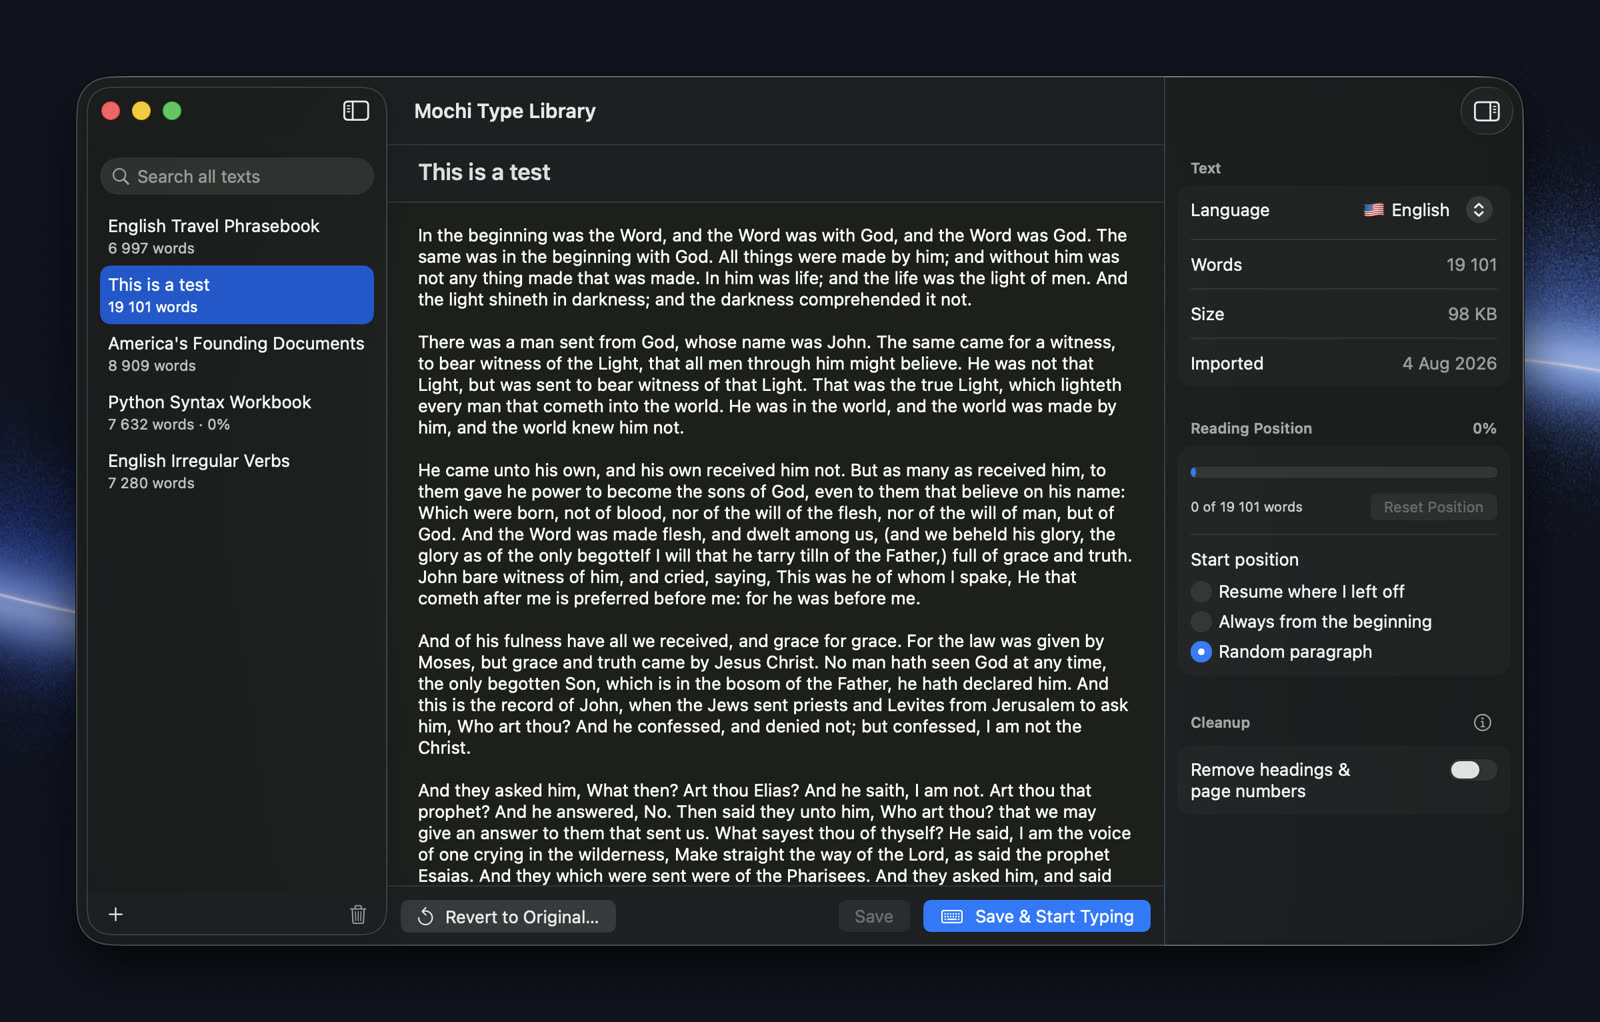Select This is a test entry
The height and width of the screenshot is (1022, 1600).
coord(237,295)
